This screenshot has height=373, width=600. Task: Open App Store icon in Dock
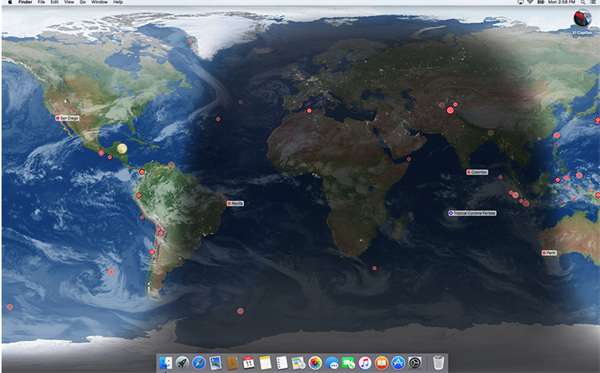point(398,363)
